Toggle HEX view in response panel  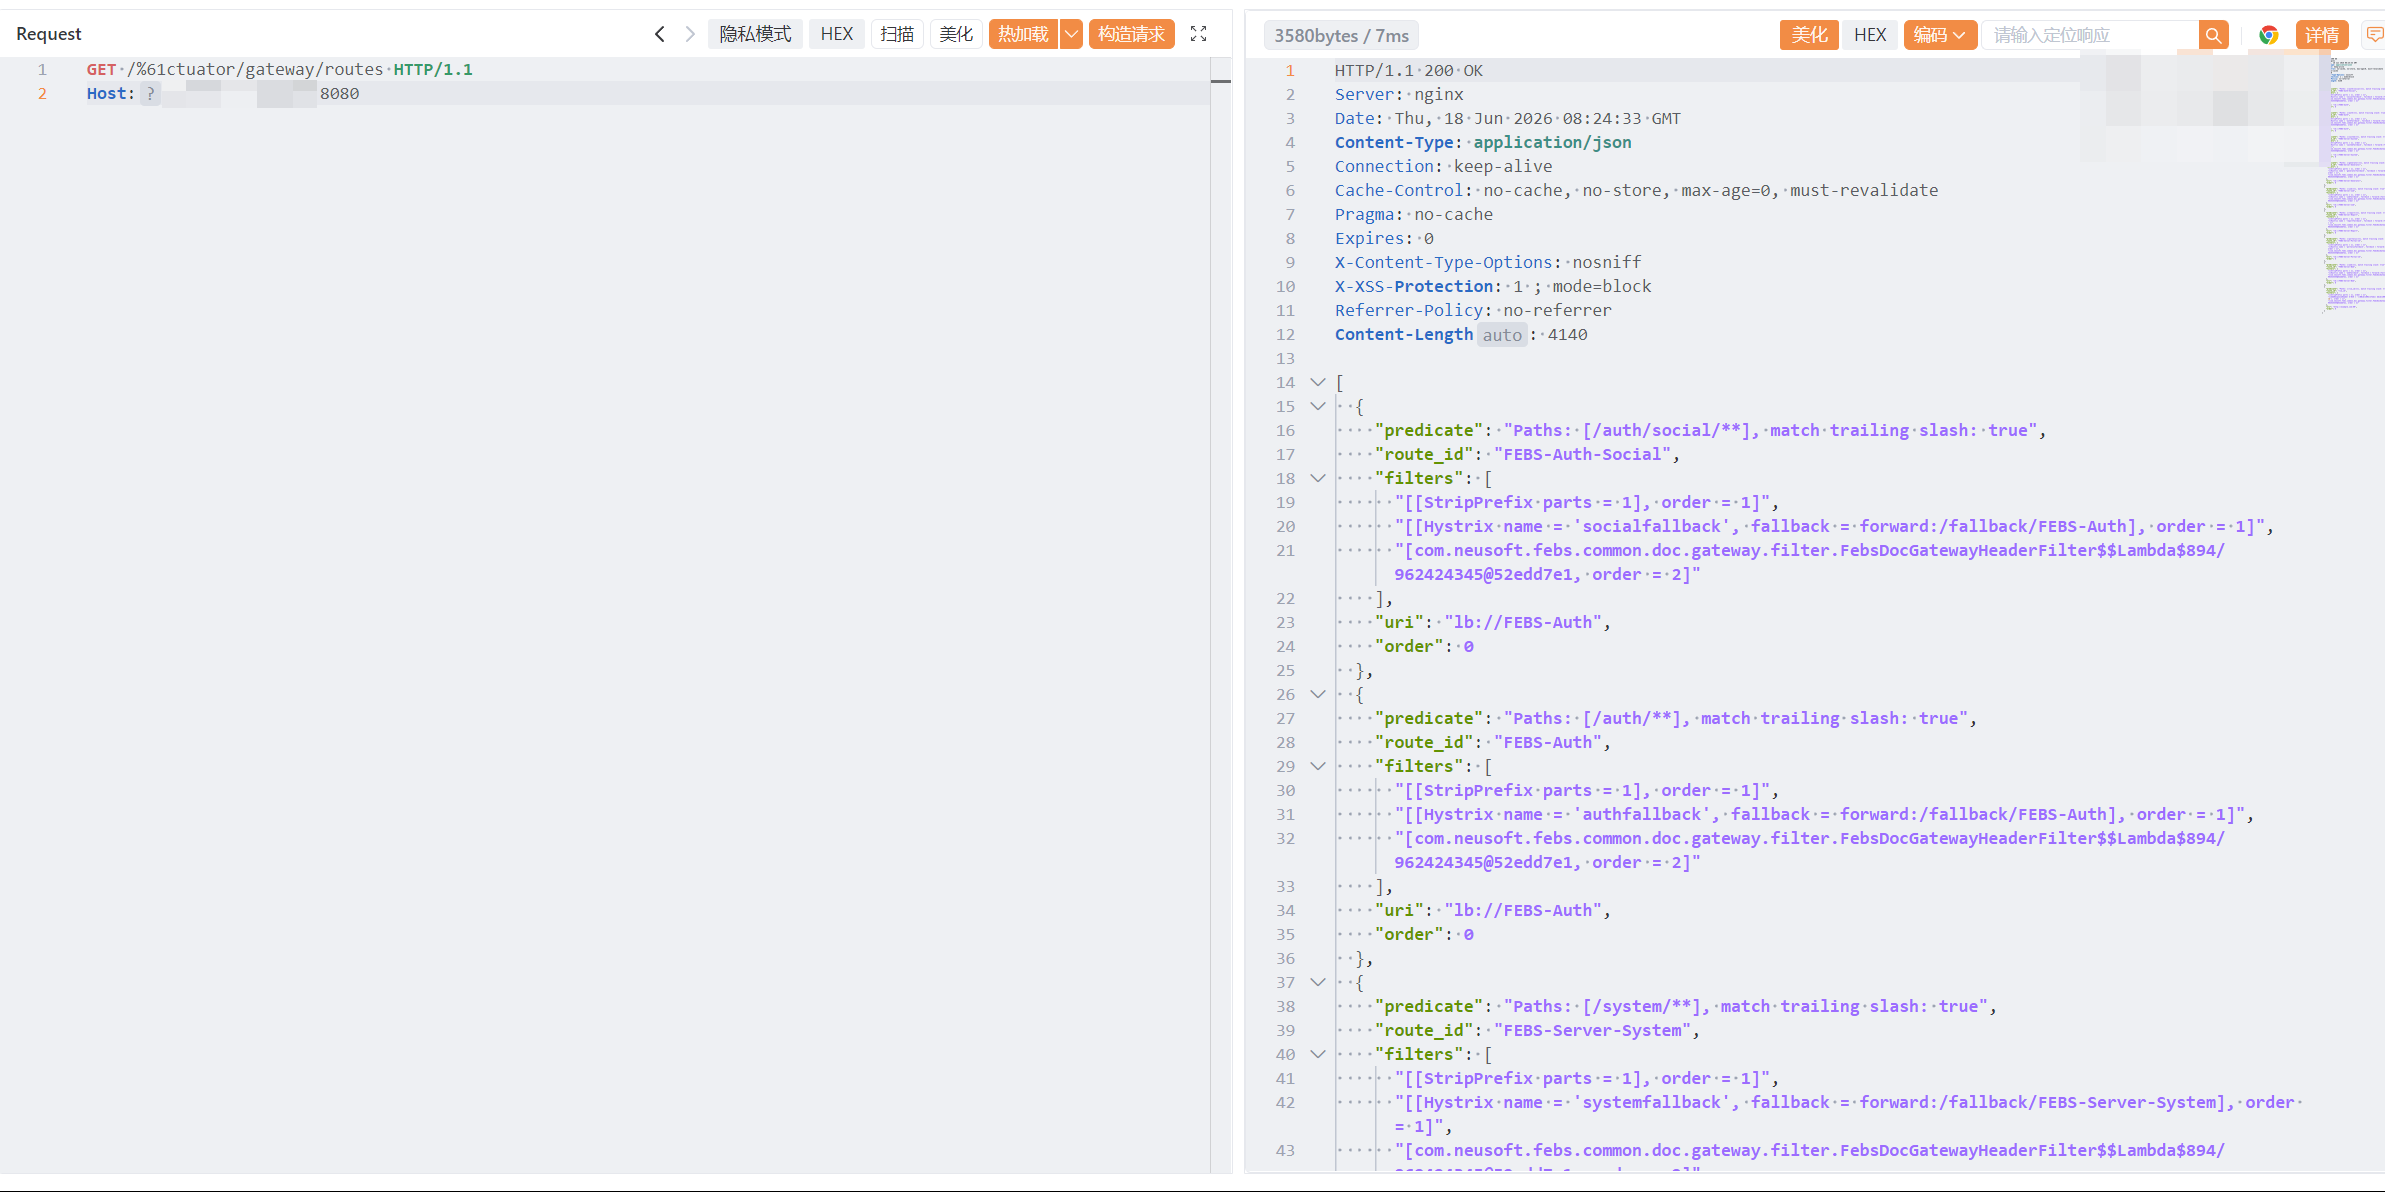coord(1869,35)
